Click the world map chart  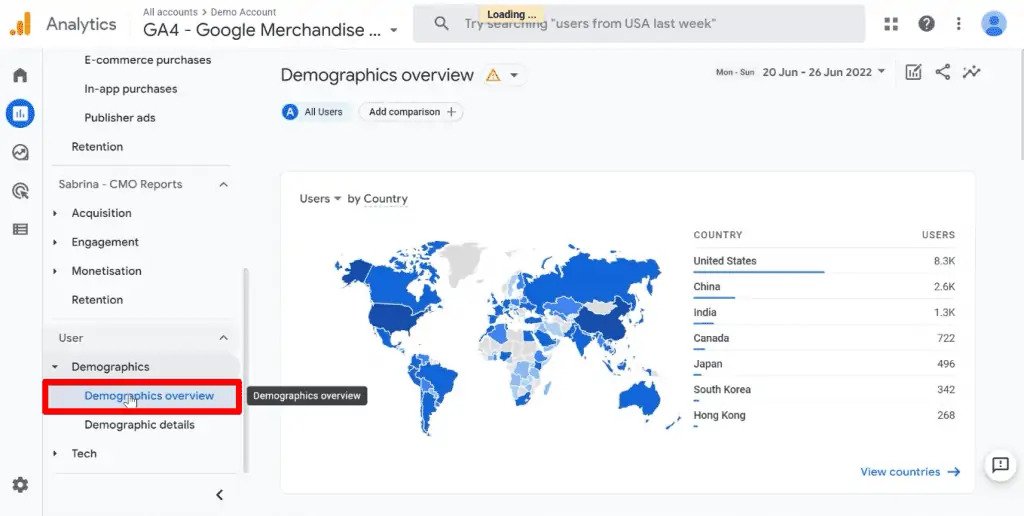pos(507,336)
